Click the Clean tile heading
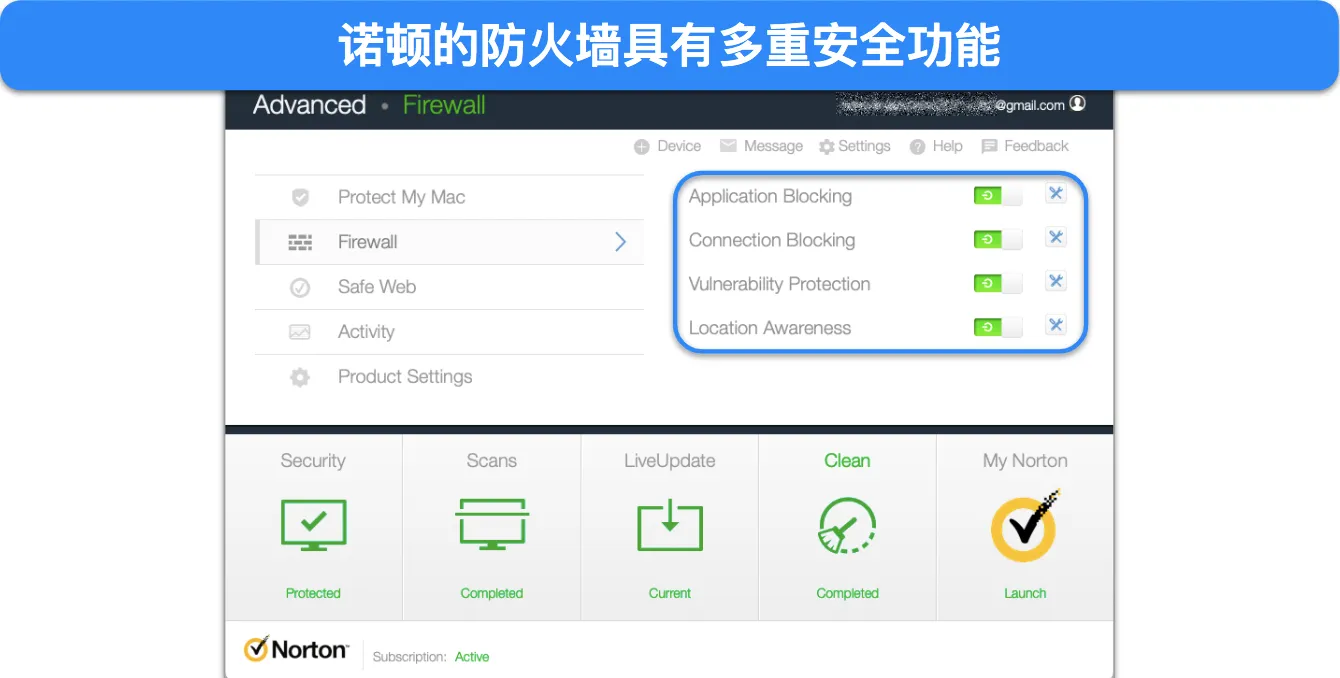The width and height of the screenshot is (1340, 678). tap(847, 461)
